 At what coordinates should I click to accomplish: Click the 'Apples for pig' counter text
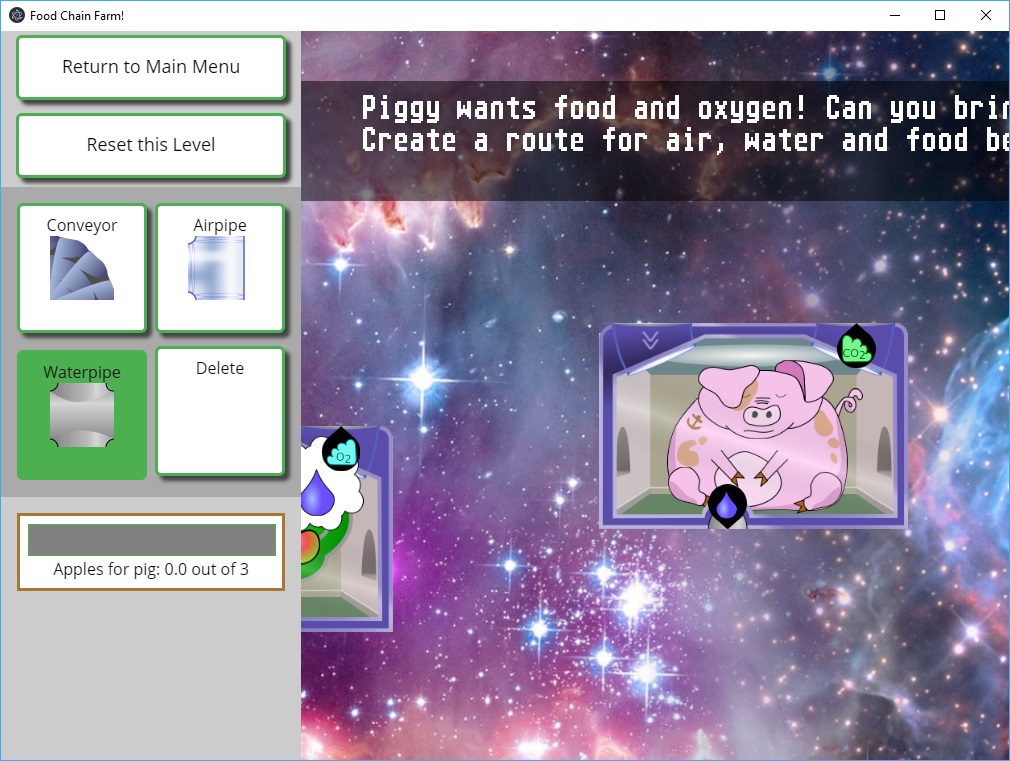(151, 570)
